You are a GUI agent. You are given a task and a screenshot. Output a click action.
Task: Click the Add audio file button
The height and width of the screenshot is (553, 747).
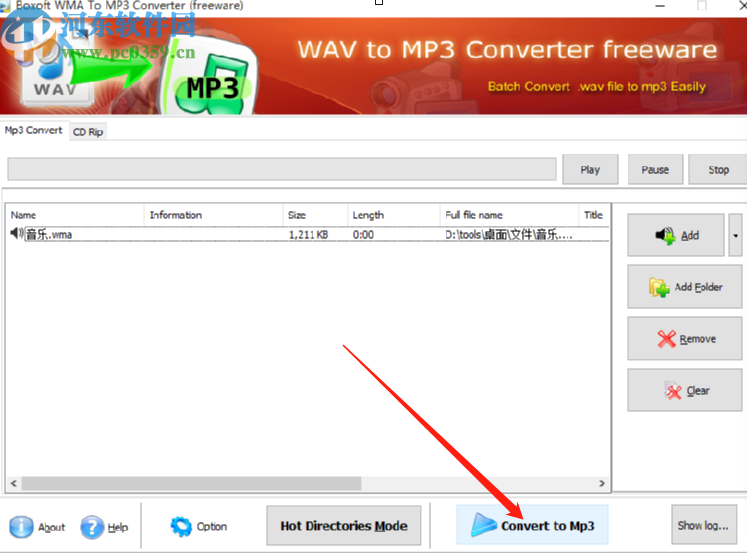pos(676,235)
